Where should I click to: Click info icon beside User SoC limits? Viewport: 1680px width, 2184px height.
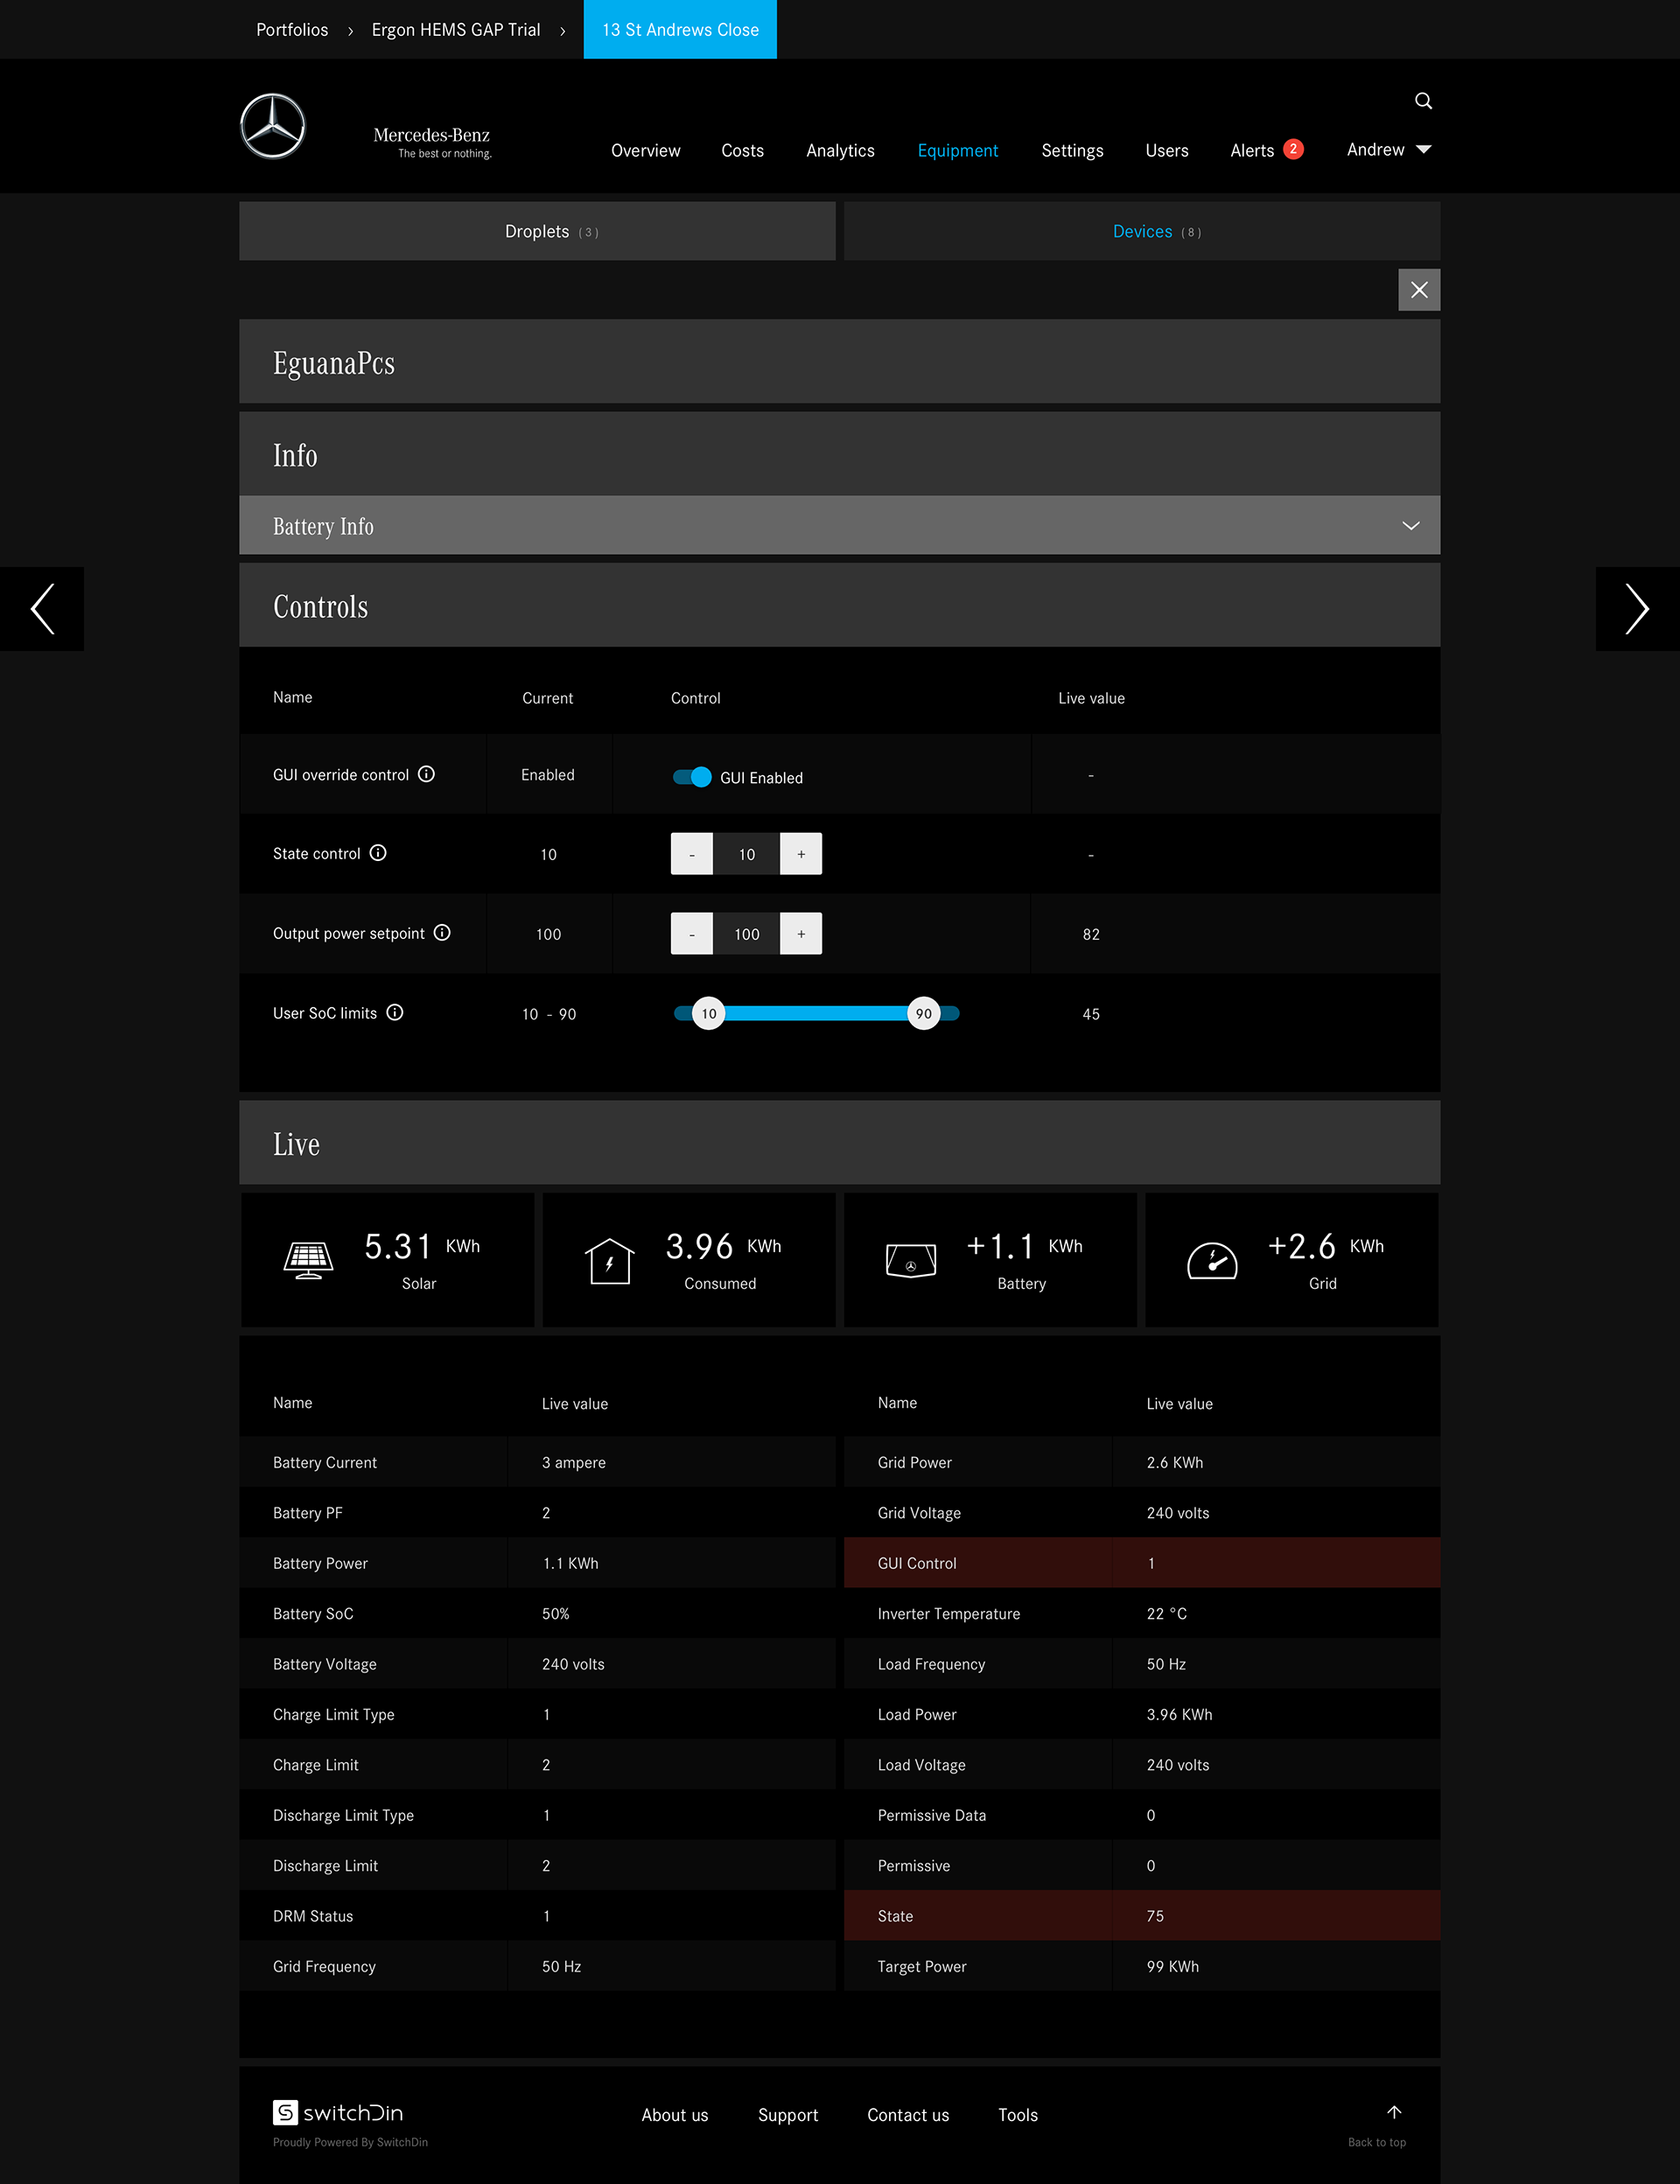click(x=395, y=1013)
